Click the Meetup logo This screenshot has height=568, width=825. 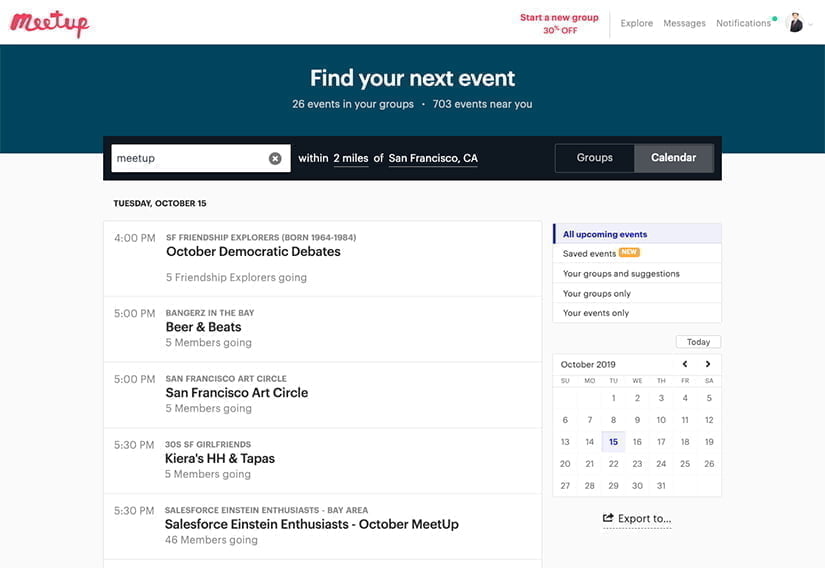tap(49, 23)
